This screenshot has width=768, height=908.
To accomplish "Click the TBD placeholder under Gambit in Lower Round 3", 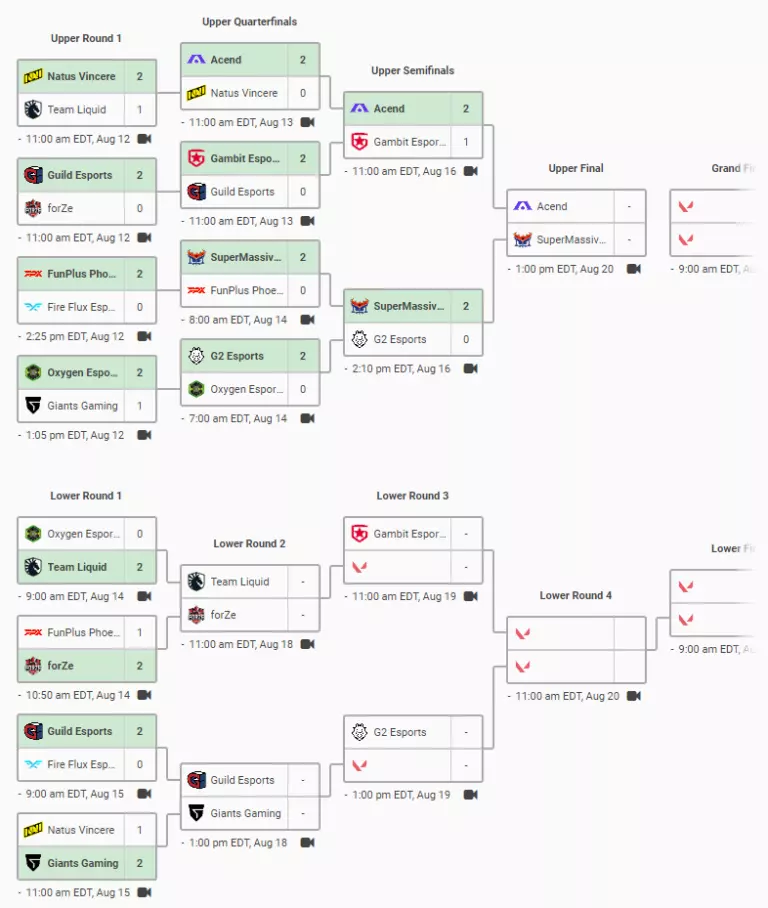I will [x=397, y=567].
